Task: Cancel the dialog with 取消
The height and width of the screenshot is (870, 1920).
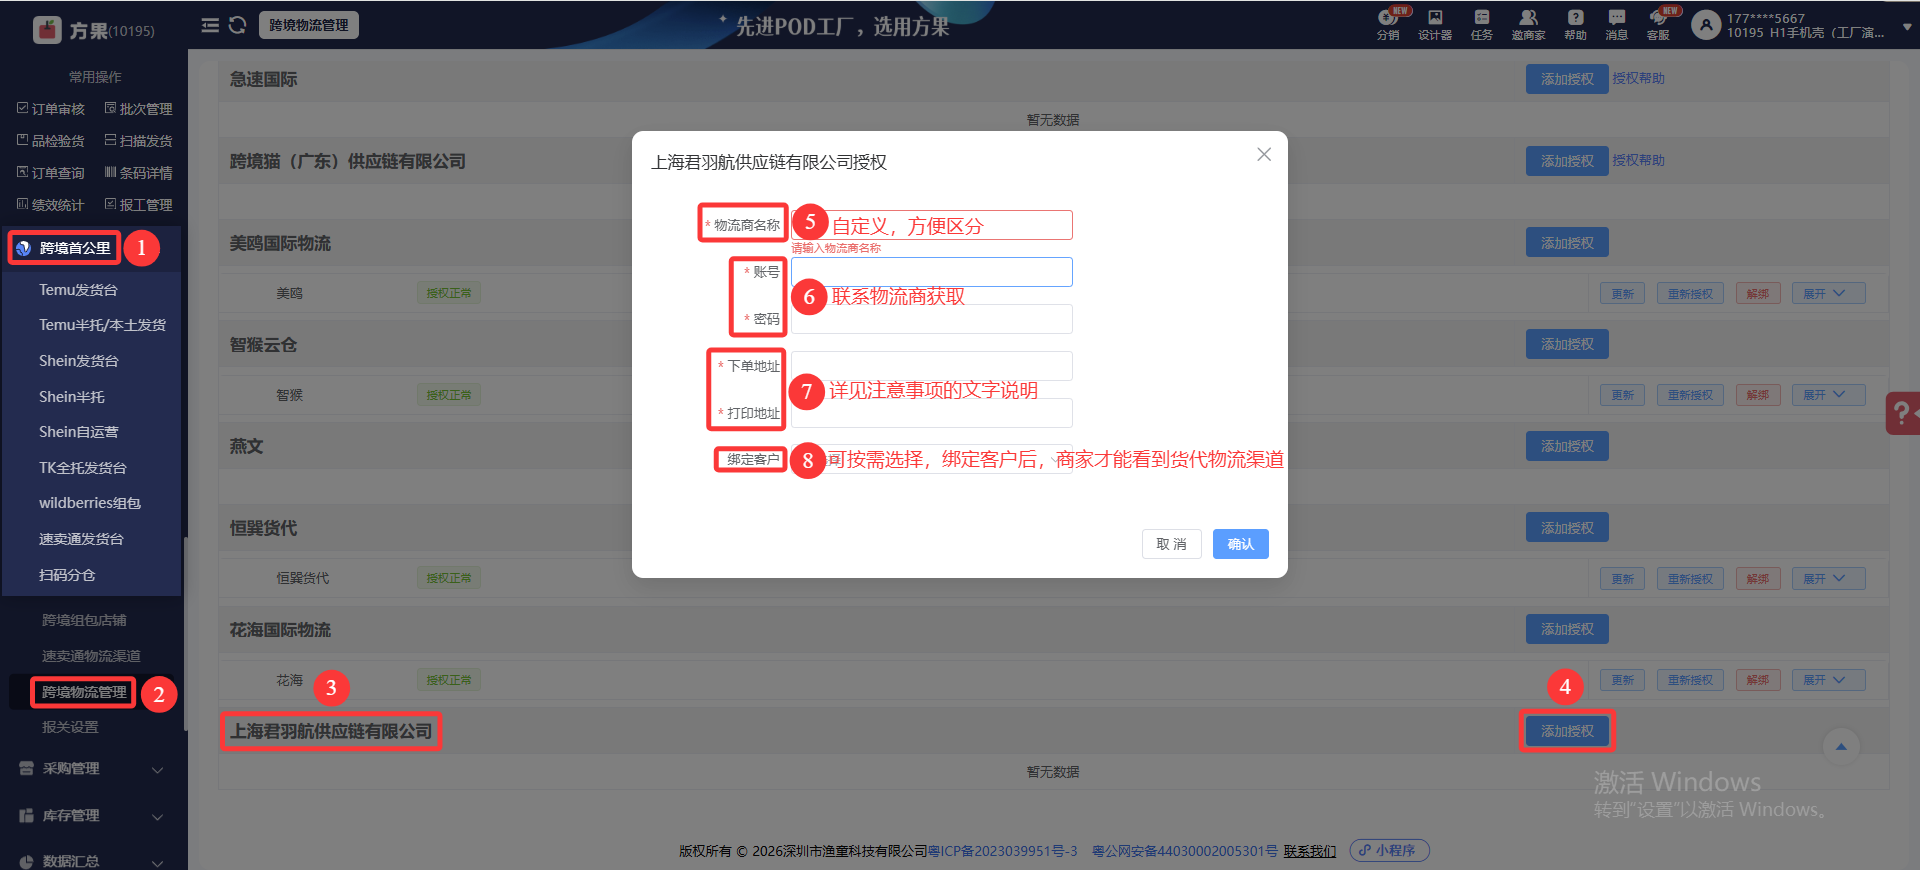Action: pyautogui.click(x=1171, y=544)
